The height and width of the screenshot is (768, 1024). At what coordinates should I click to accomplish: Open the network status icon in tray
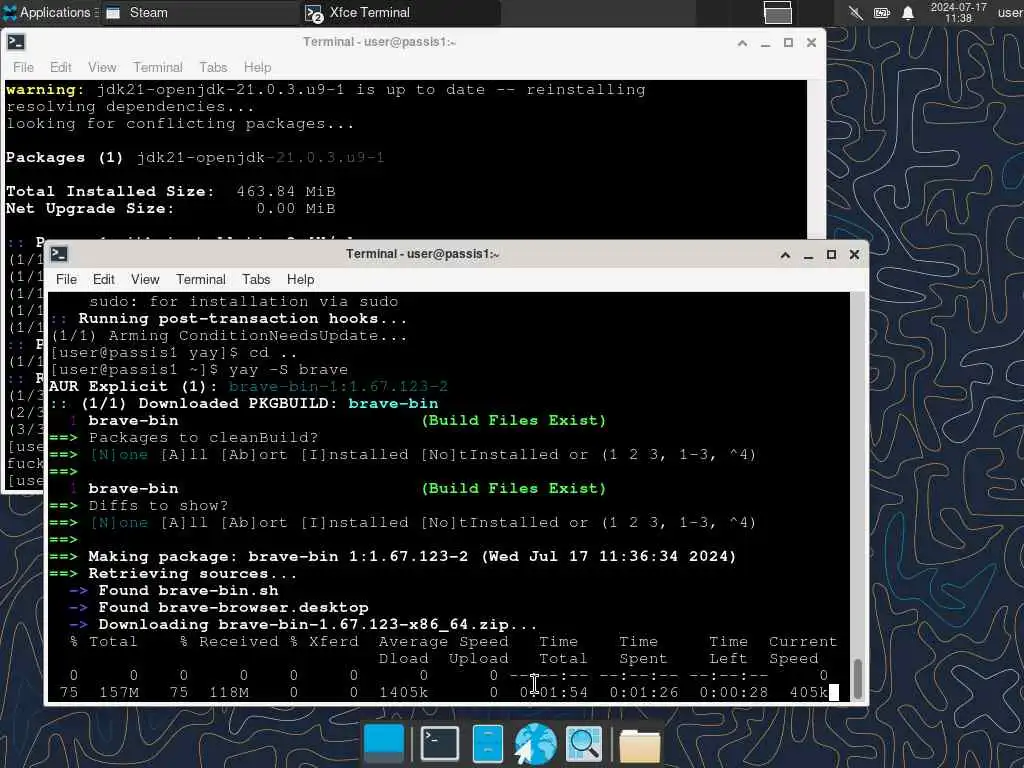point(855,12)
